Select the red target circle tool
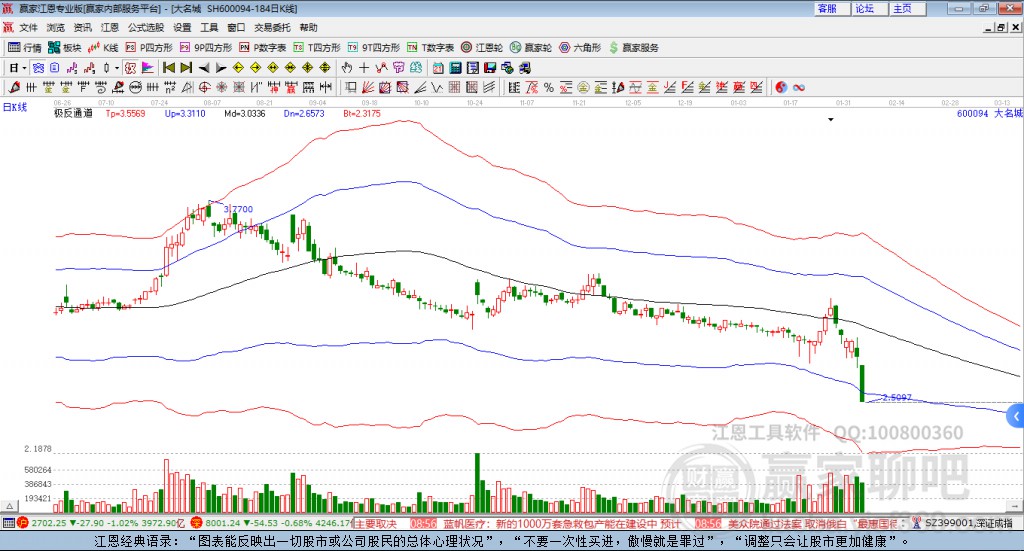 coord(204,87)
